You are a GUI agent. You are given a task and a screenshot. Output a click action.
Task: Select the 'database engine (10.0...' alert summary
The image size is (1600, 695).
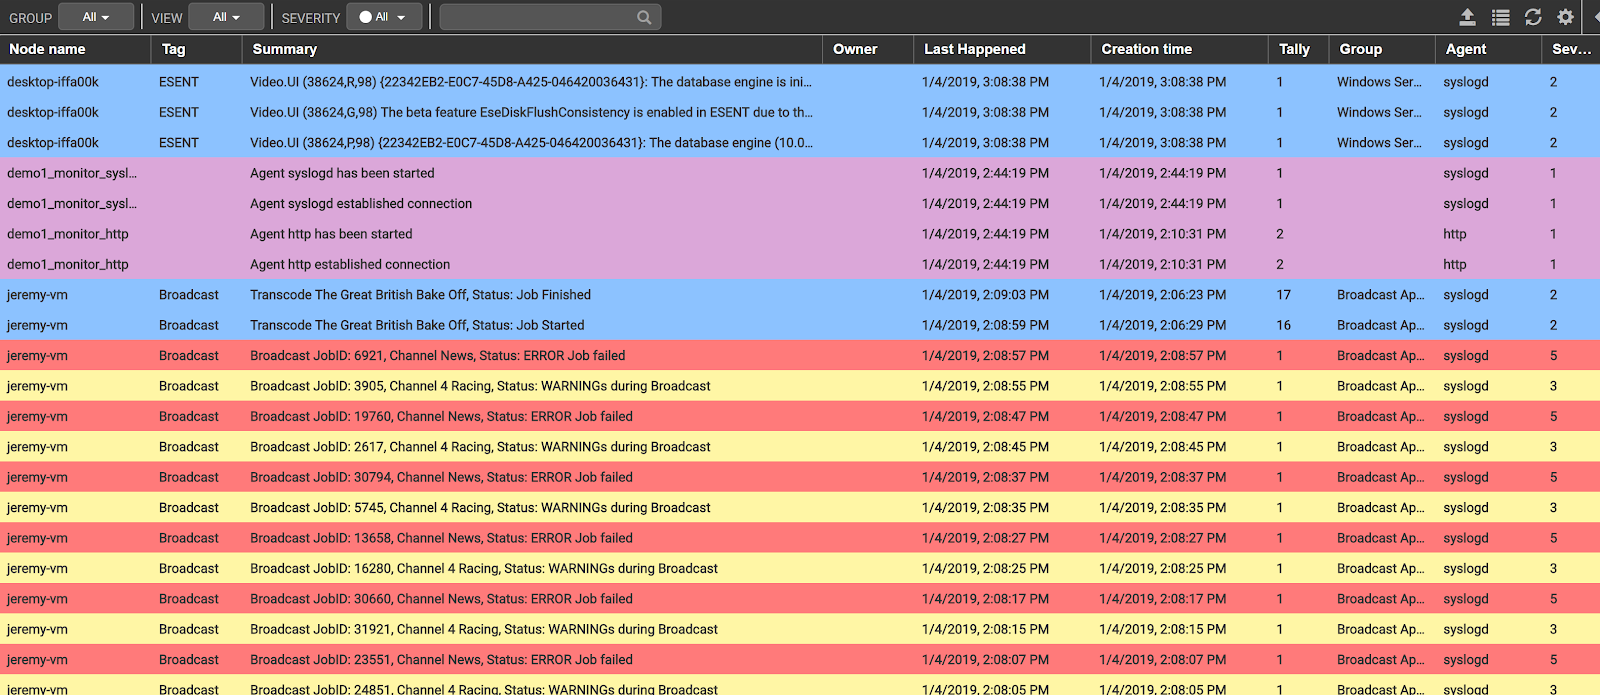click(x=531, y=143)
